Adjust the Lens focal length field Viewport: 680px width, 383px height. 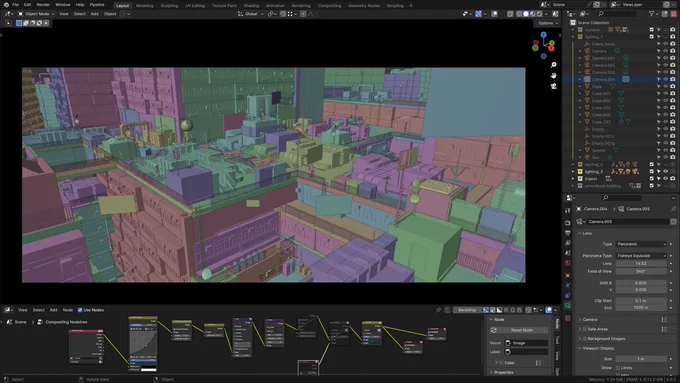641,264
